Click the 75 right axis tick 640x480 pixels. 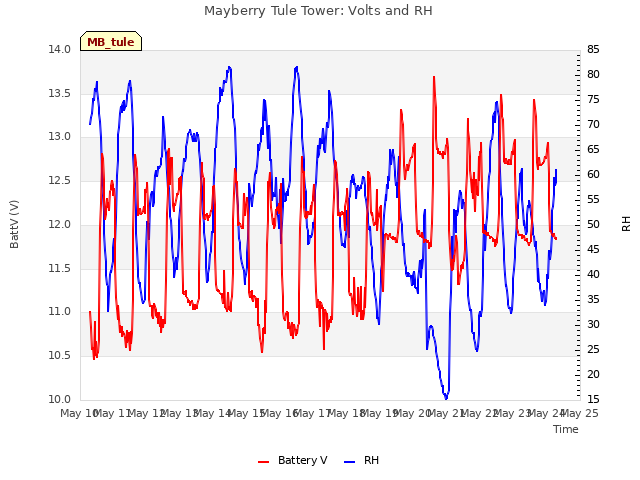(593, 100)
